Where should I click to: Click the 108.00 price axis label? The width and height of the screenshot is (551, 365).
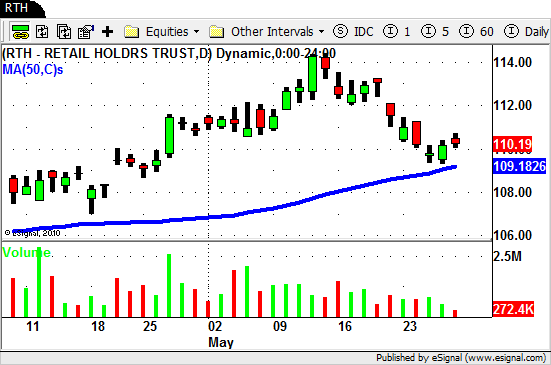point(513,192)
